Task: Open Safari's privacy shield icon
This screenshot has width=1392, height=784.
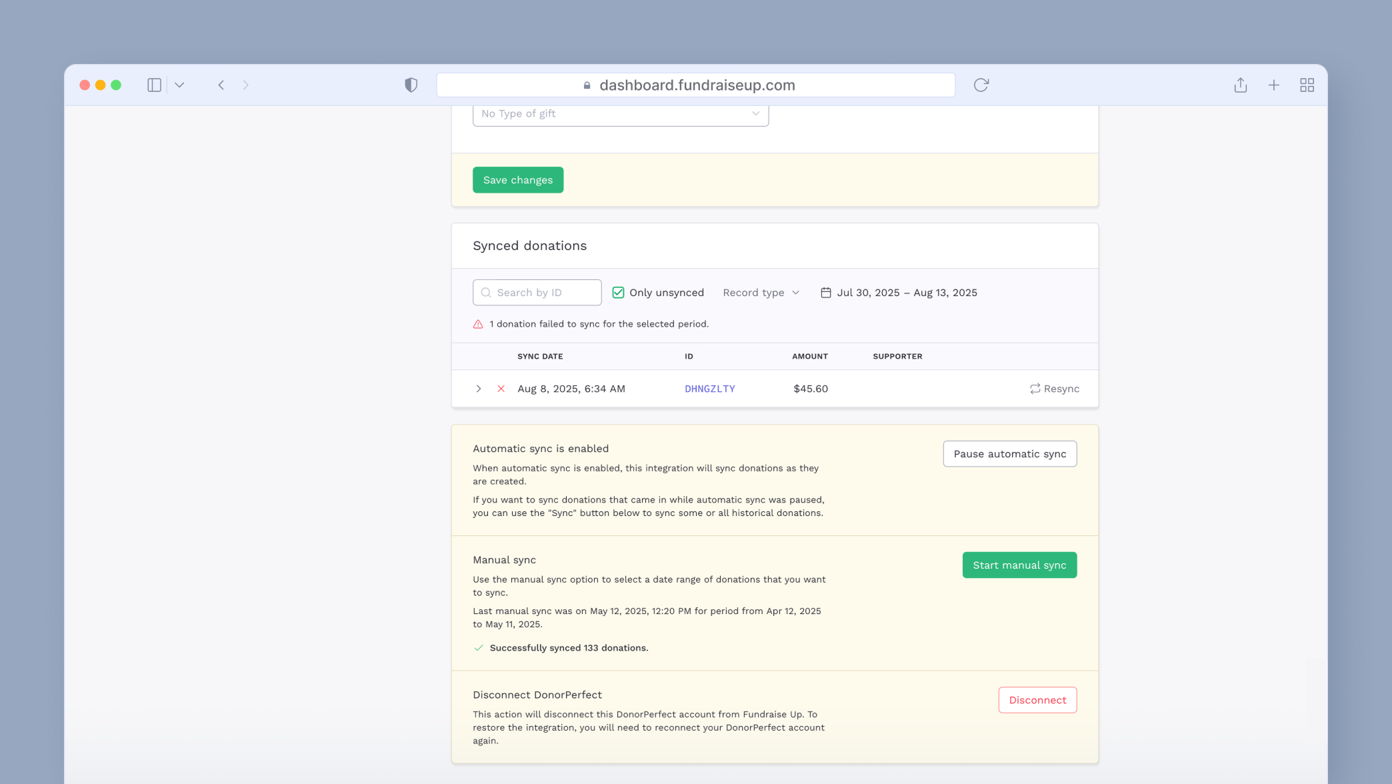Action: 411,85
